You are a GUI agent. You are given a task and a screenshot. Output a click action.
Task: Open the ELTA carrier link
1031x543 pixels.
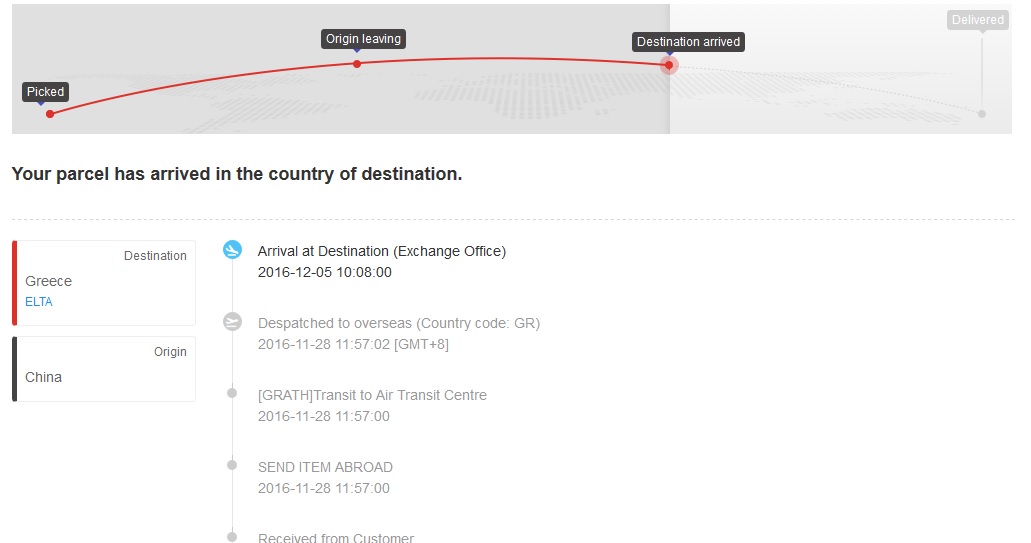point(39,302)
